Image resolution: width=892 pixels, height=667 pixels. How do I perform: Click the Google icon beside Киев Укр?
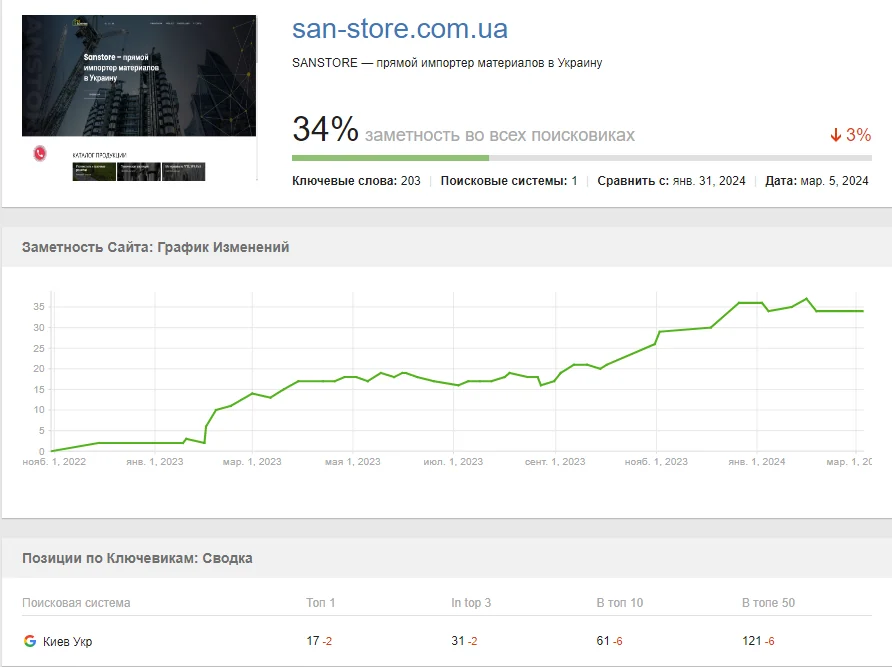click(30, 641)
